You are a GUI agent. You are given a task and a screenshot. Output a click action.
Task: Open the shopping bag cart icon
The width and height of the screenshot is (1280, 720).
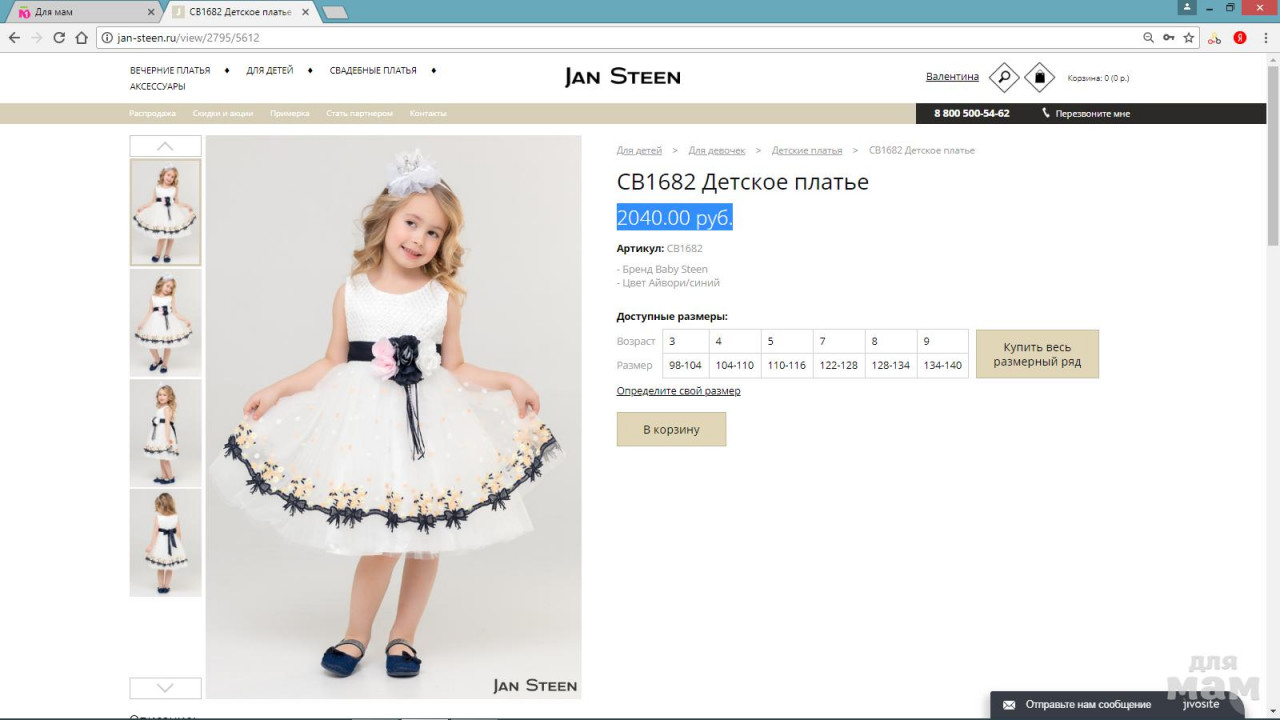(1039, 77)
